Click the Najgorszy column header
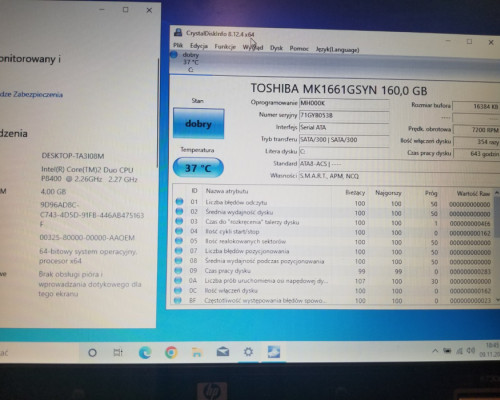This screenshot has width=500, height=400. (x=388, y=193)
